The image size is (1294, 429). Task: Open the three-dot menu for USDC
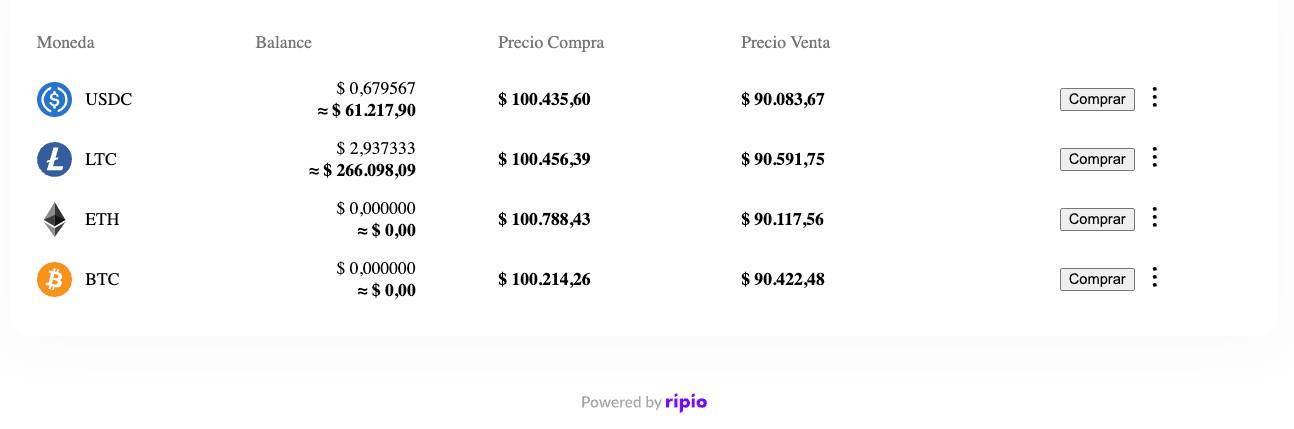[1155, 97]
